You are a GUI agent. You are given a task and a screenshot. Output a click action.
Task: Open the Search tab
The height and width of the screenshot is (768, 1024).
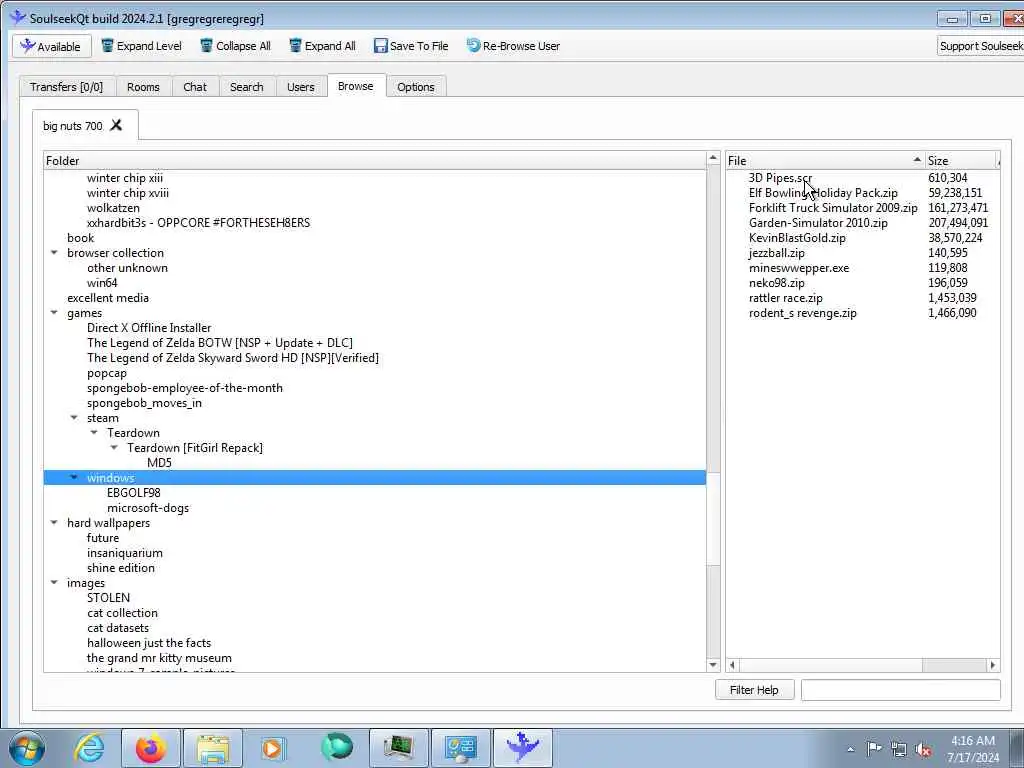(x=246, y=87)
